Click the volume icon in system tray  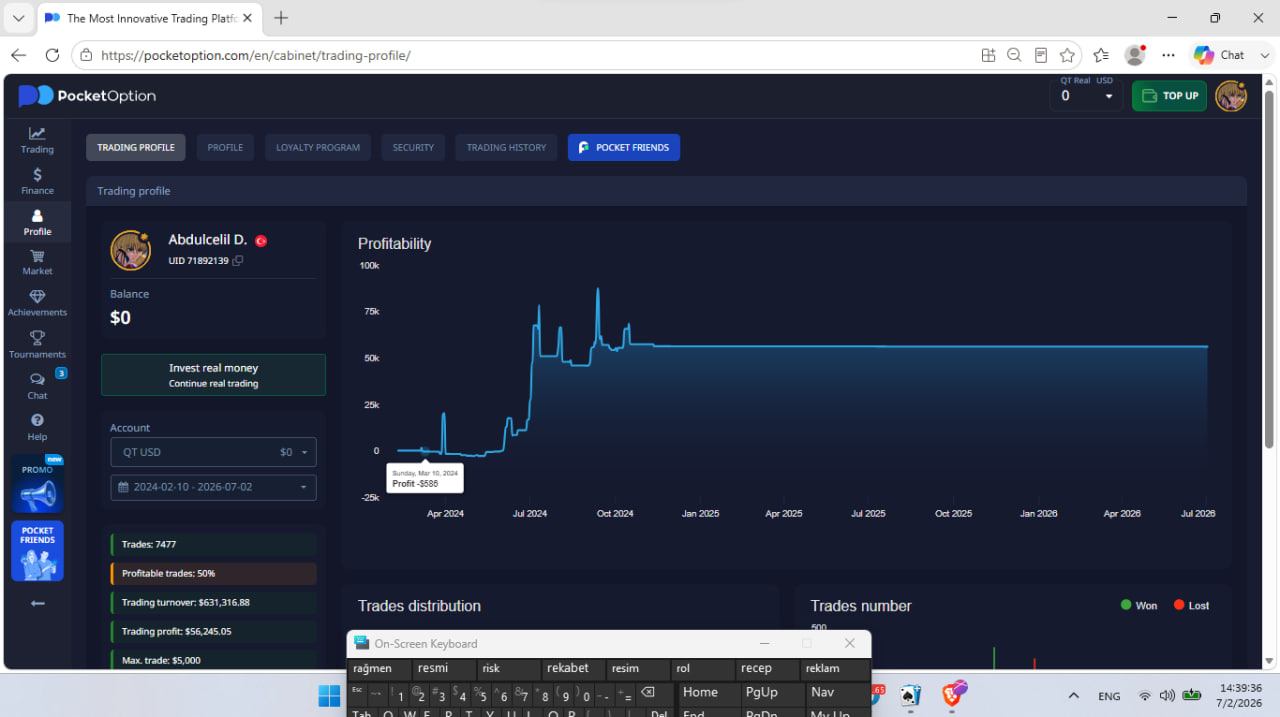tap(1166, 696)
